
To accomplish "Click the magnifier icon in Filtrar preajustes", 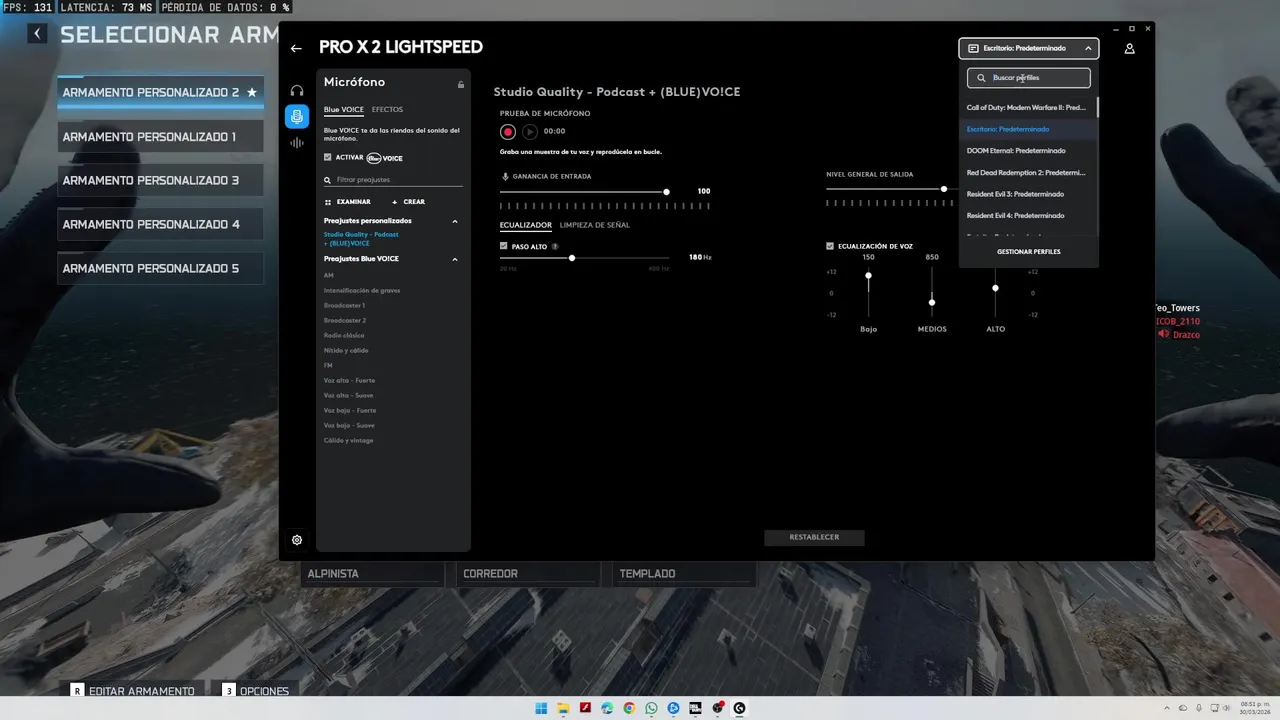I will (328, 180).
